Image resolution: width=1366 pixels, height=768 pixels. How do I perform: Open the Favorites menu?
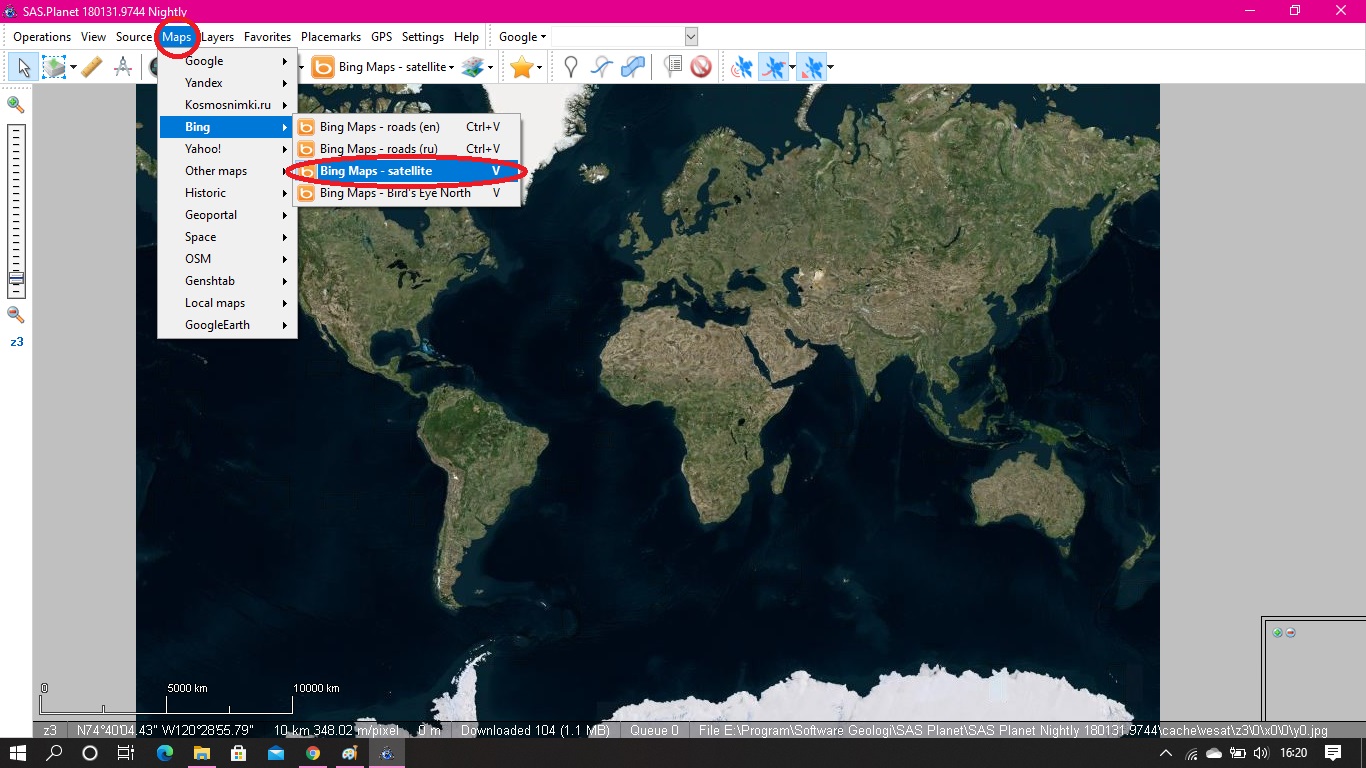(268, 37)
